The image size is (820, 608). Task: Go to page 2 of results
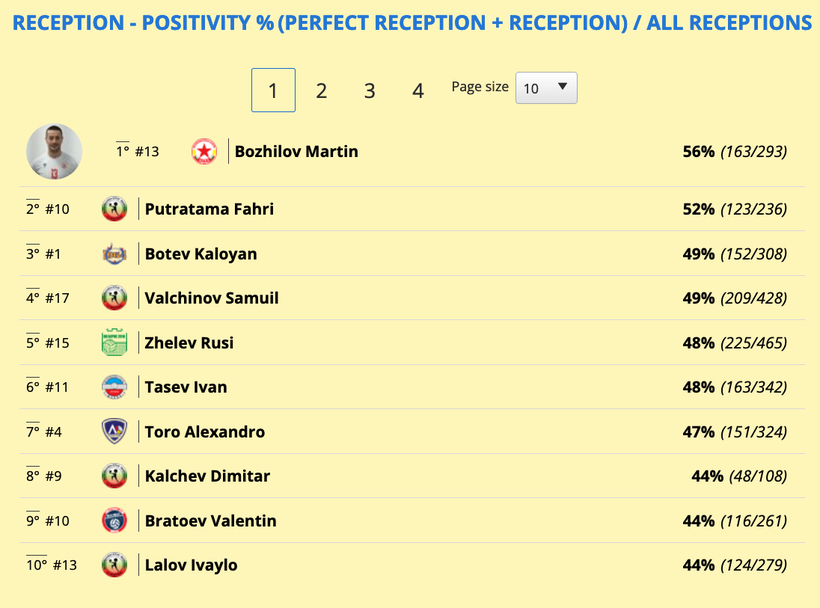[321, 91]
